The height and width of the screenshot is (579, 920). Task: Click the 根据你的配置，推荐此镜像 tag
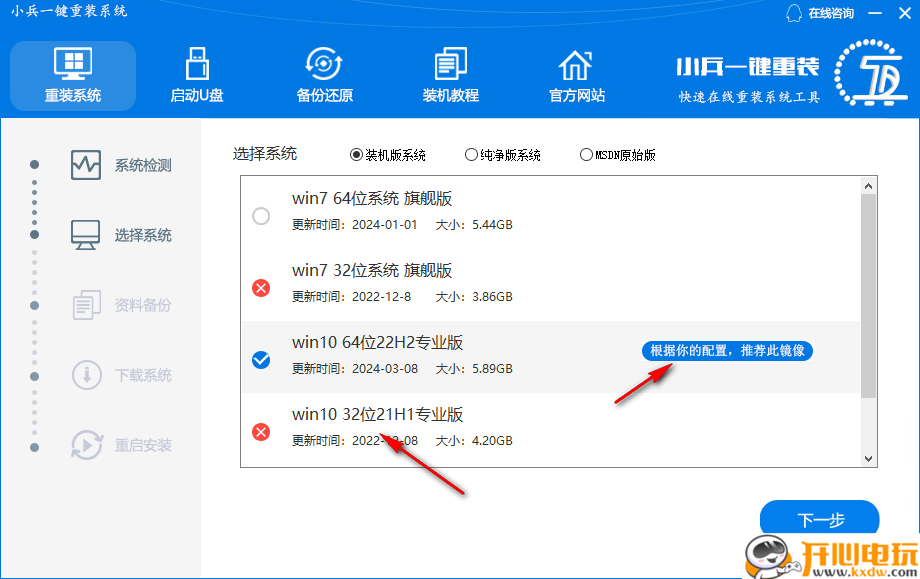(x=726, y=351)
